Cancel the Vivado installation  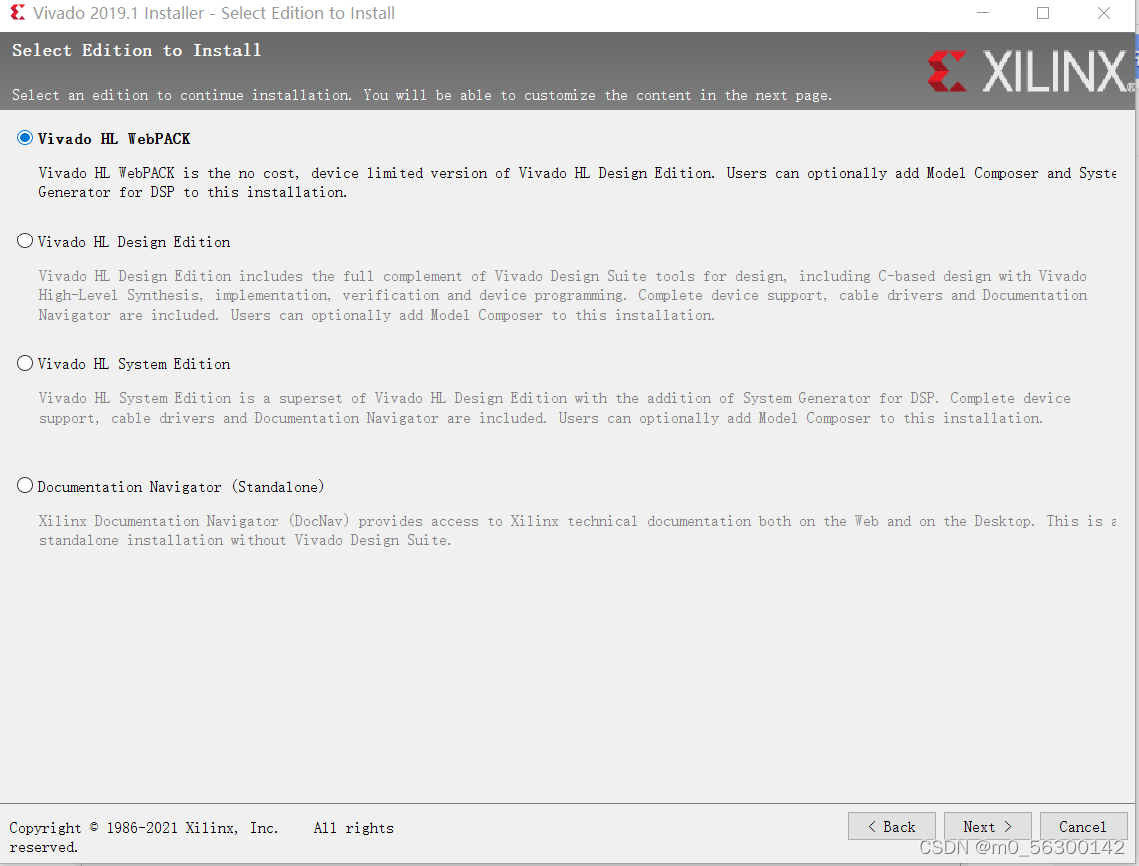[1083, 827]
